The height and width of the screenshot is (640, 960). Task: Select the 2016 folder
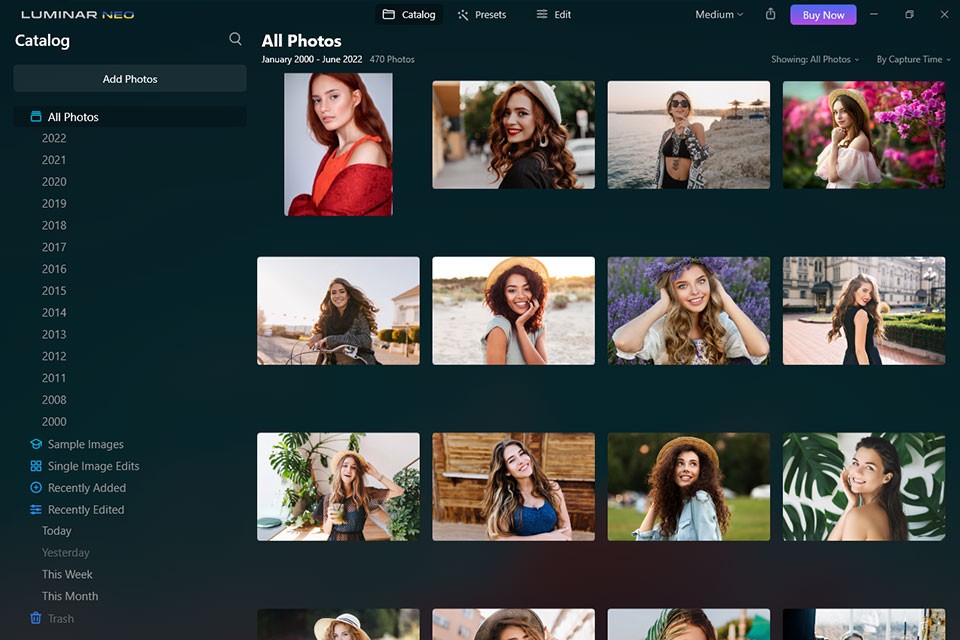(54, 269)
